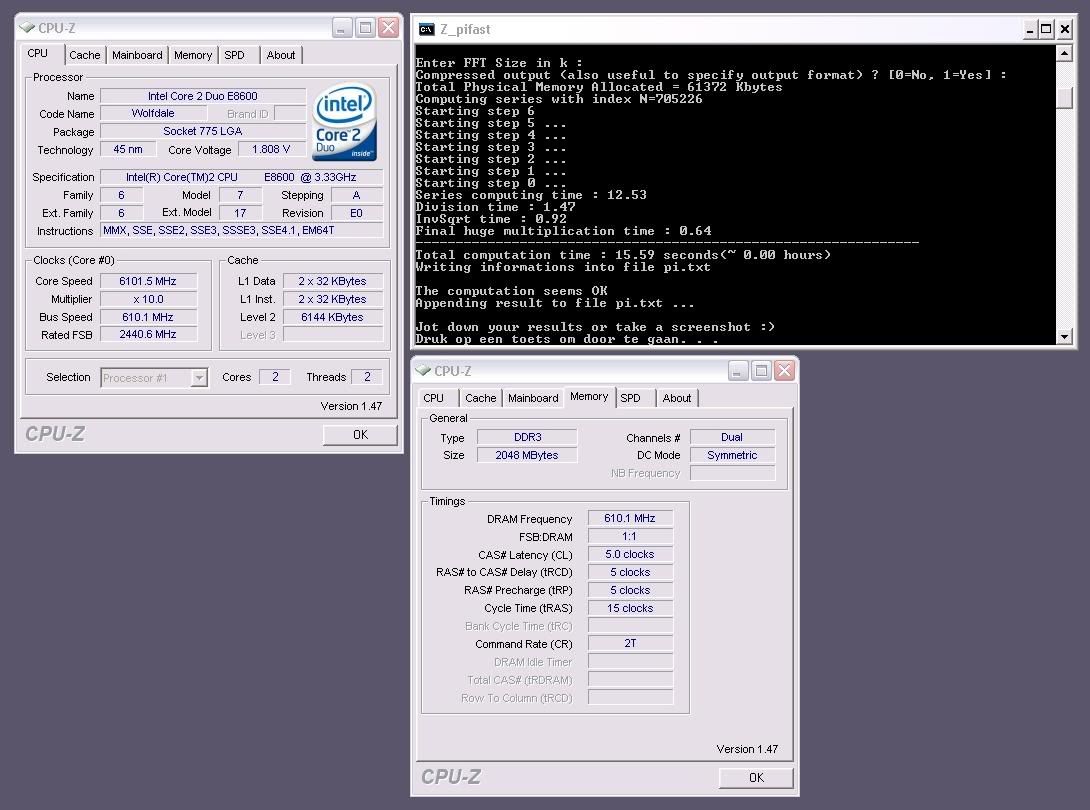Viewport: 1090px width, 810px height.
Task: Click the x 10.0 multiplier value
Action: pos(148,299)
